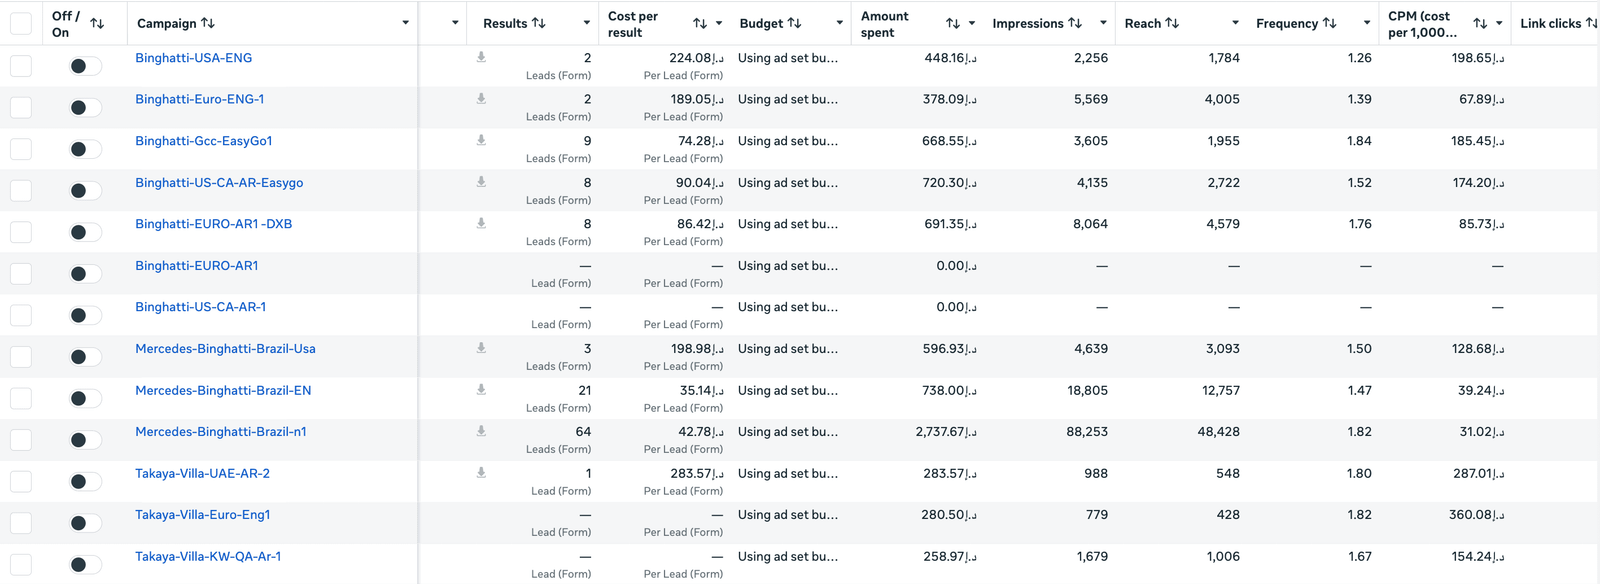Check the Takaya-Villa-Euro-Eng1 row checkbox
Image resolution: width=1600 pixels, height=584 pixels.
[x=21, y=523]
